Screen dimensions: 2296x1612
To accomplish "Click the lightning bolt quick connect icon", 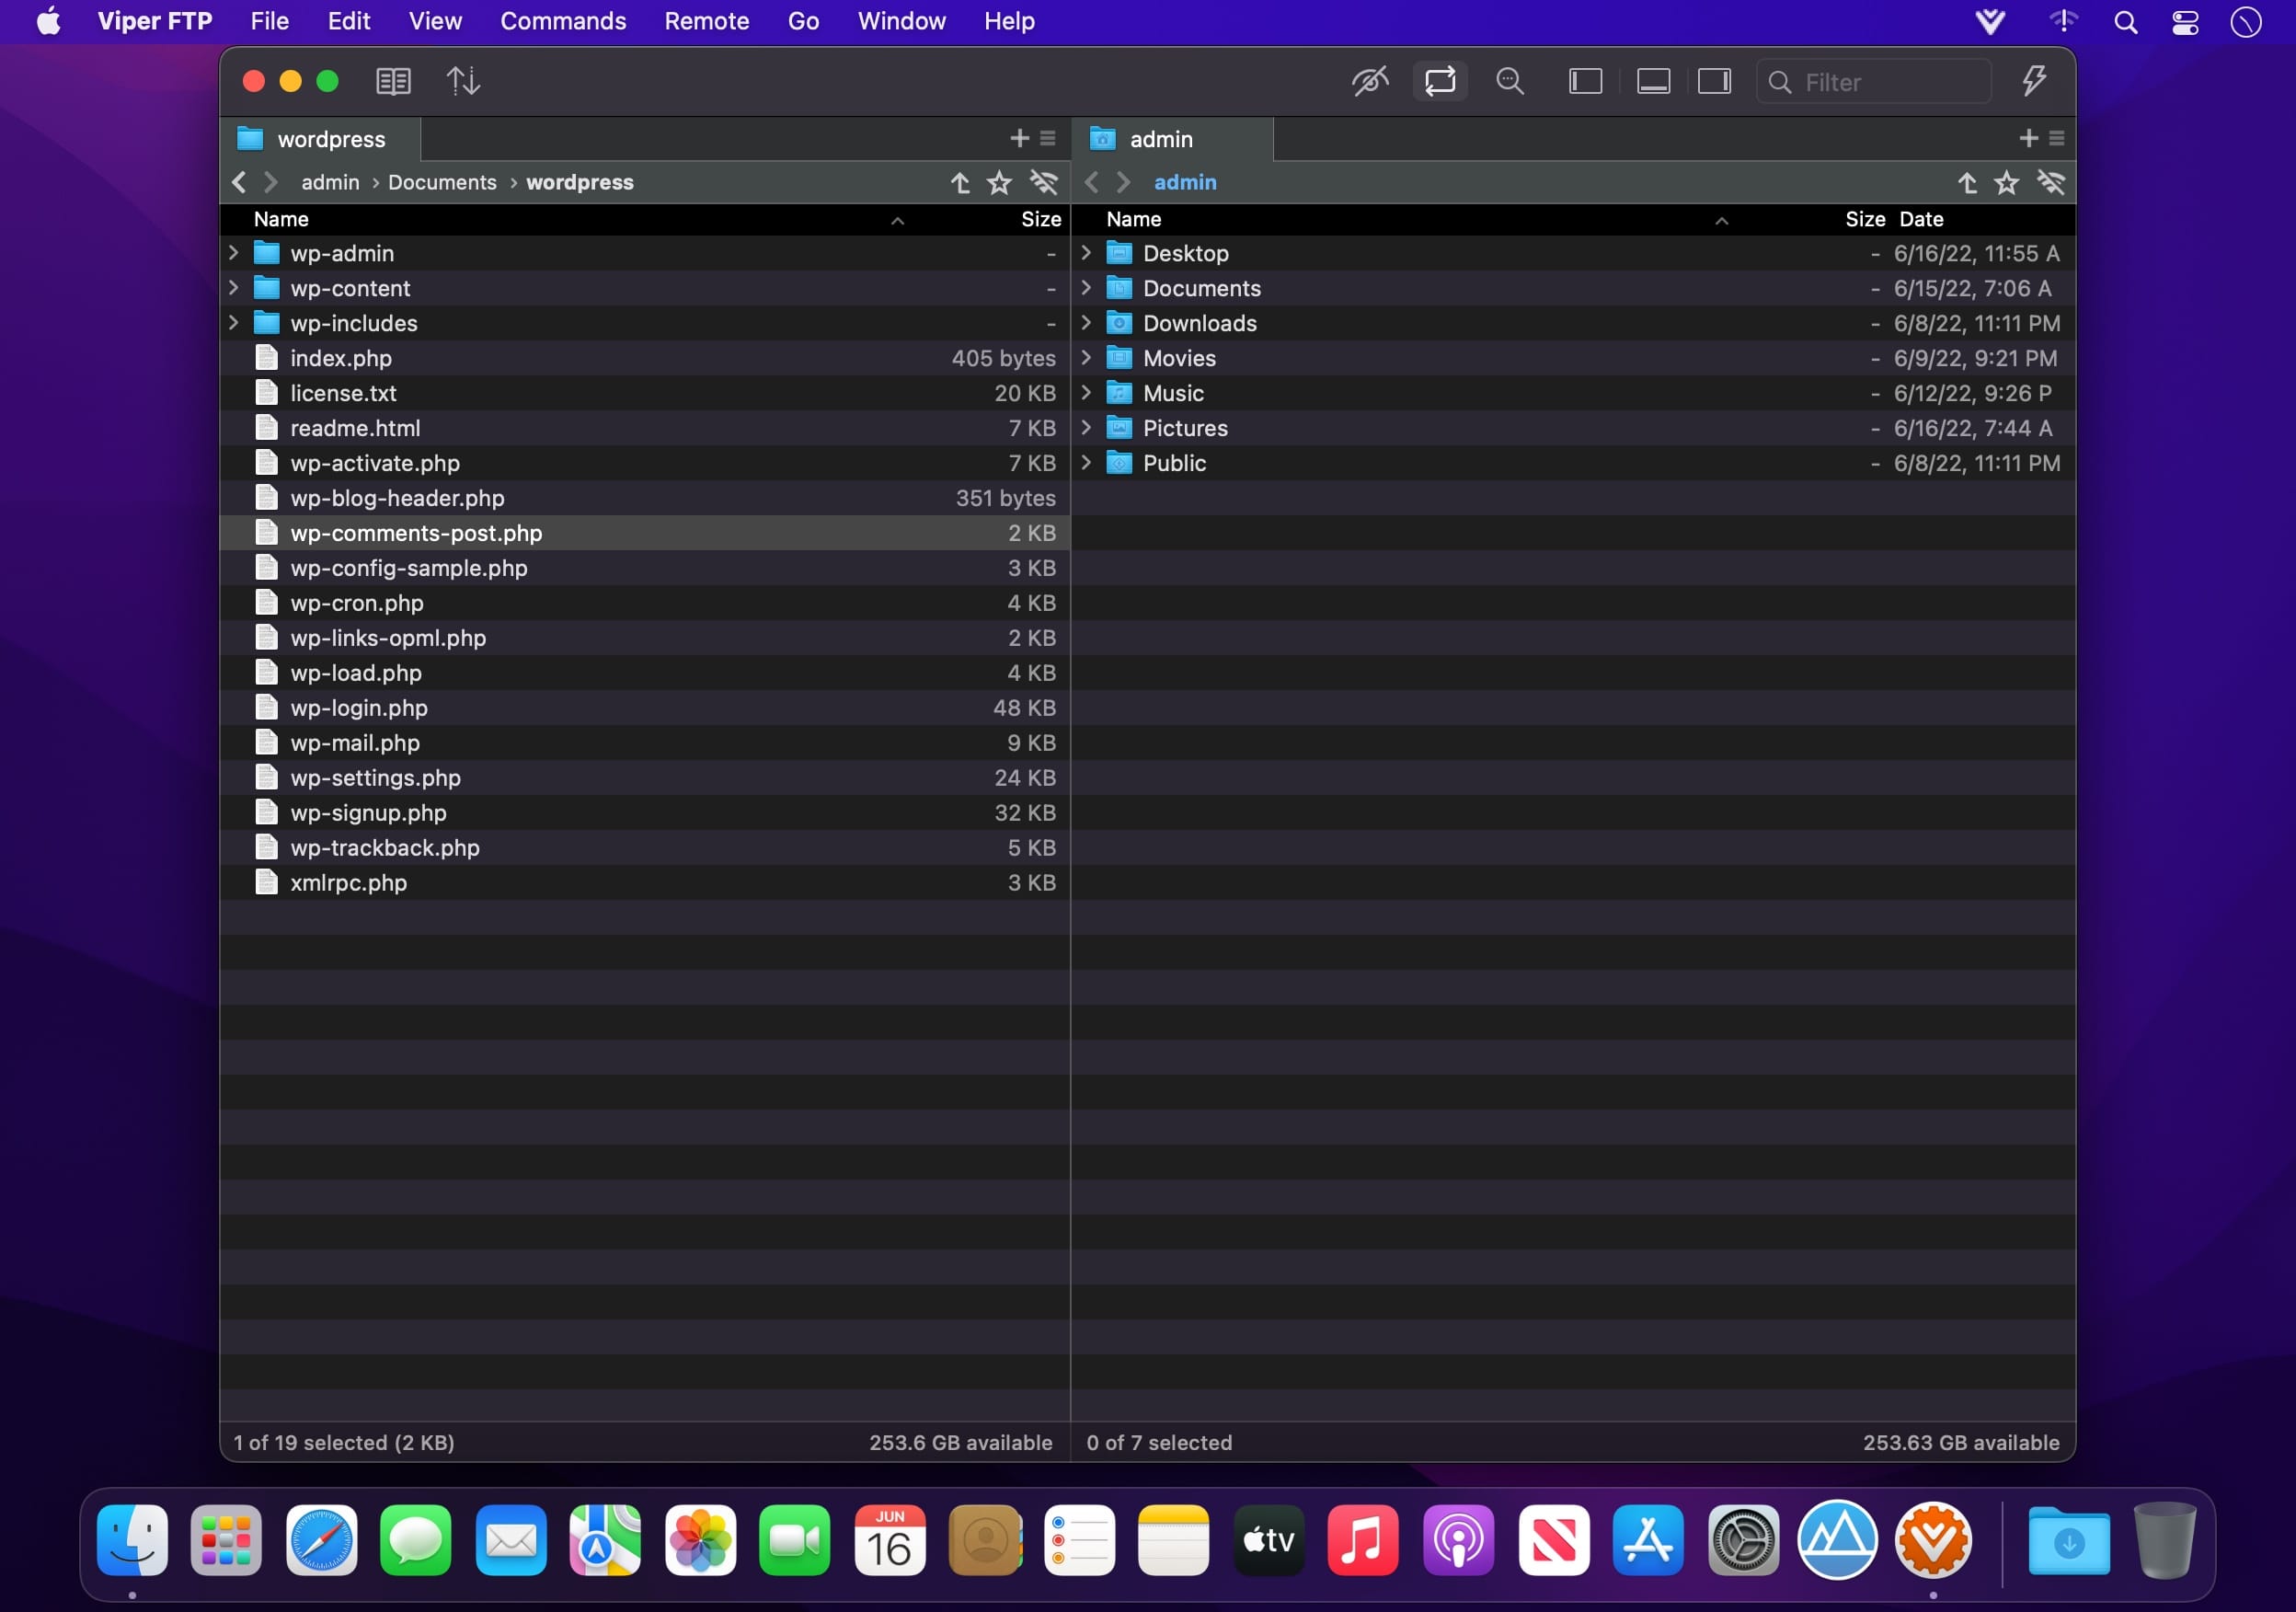I will (x=2033, y=81).
